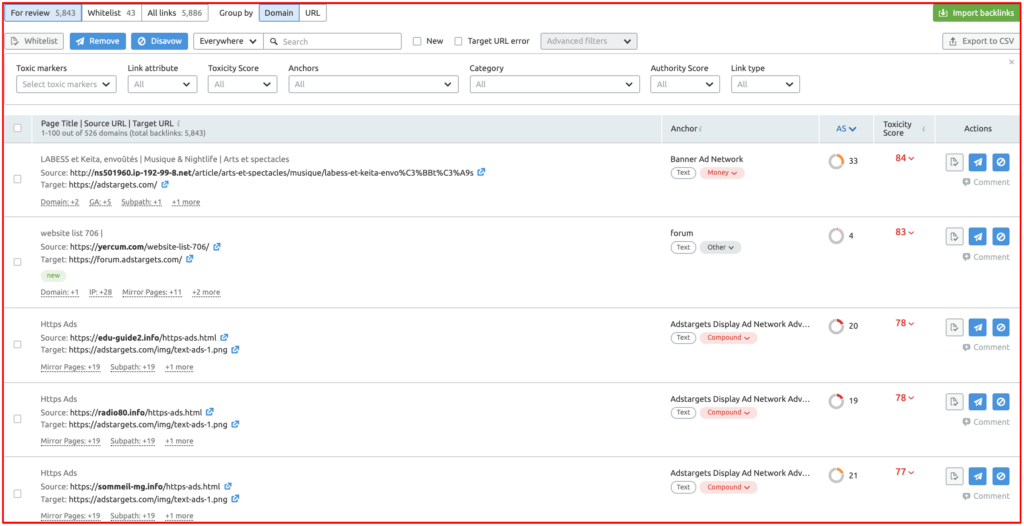This screenshot has height=526, width=1024.
Task: Open the Link attribute dropdown
Action: point(163,84)
